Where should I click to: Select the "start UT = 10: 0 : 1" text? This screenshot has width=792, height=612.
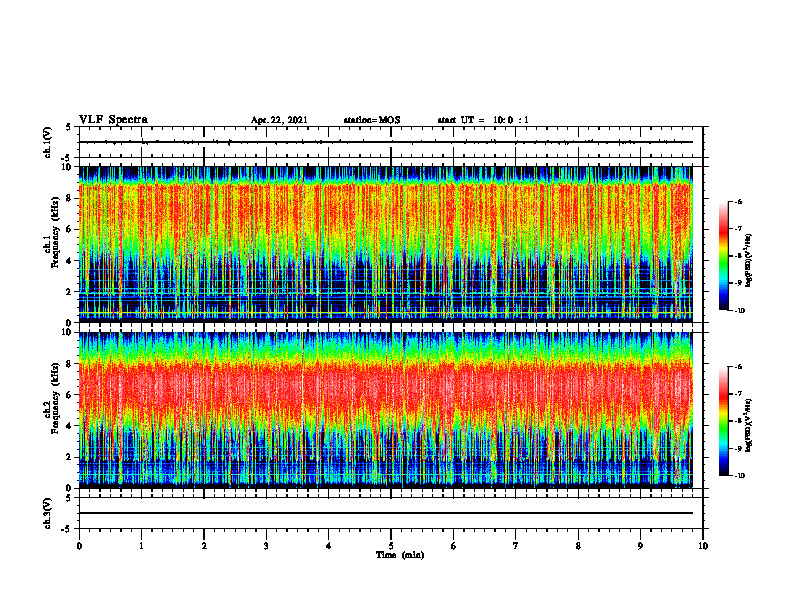pyautogui.click(x=483, y=120)
